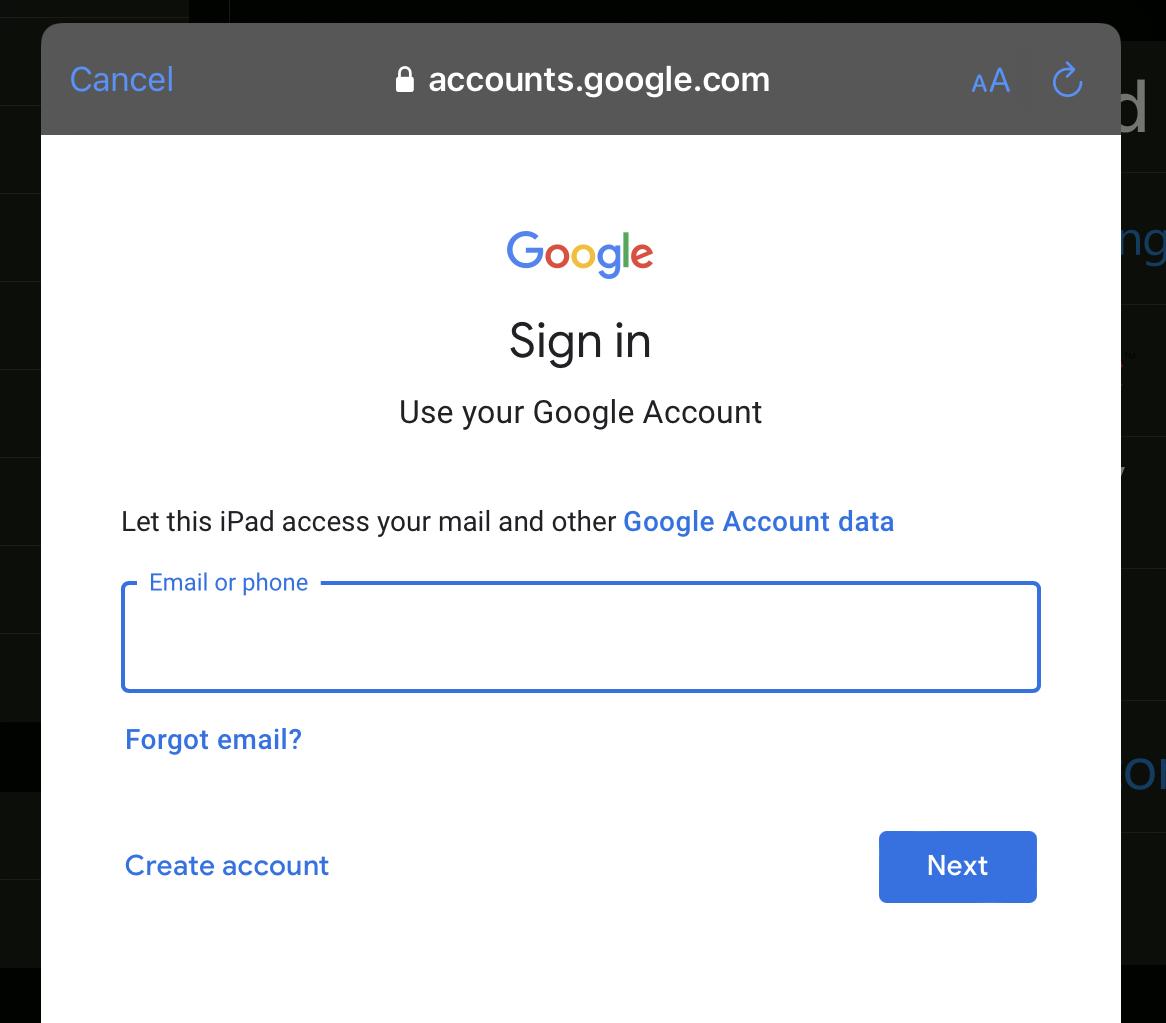Screen dimensions: 1166x1023
Task: Click the blue Next button
Action: (958, 867)
